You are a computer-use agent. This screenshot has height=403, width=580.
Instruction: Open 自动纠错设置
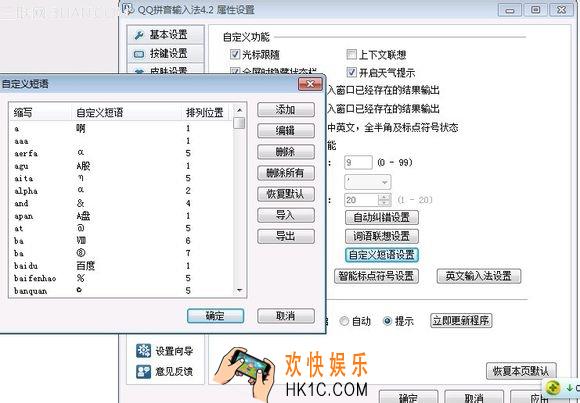coord(382,218)
